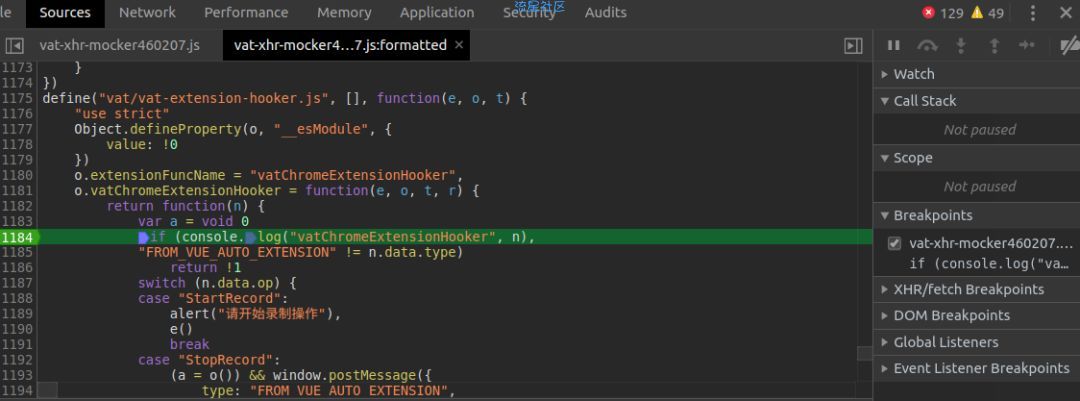Click the "StartRecord" string in the code
The width and height of the screenshot is (1080, 401).
click(x=230, y=298)
